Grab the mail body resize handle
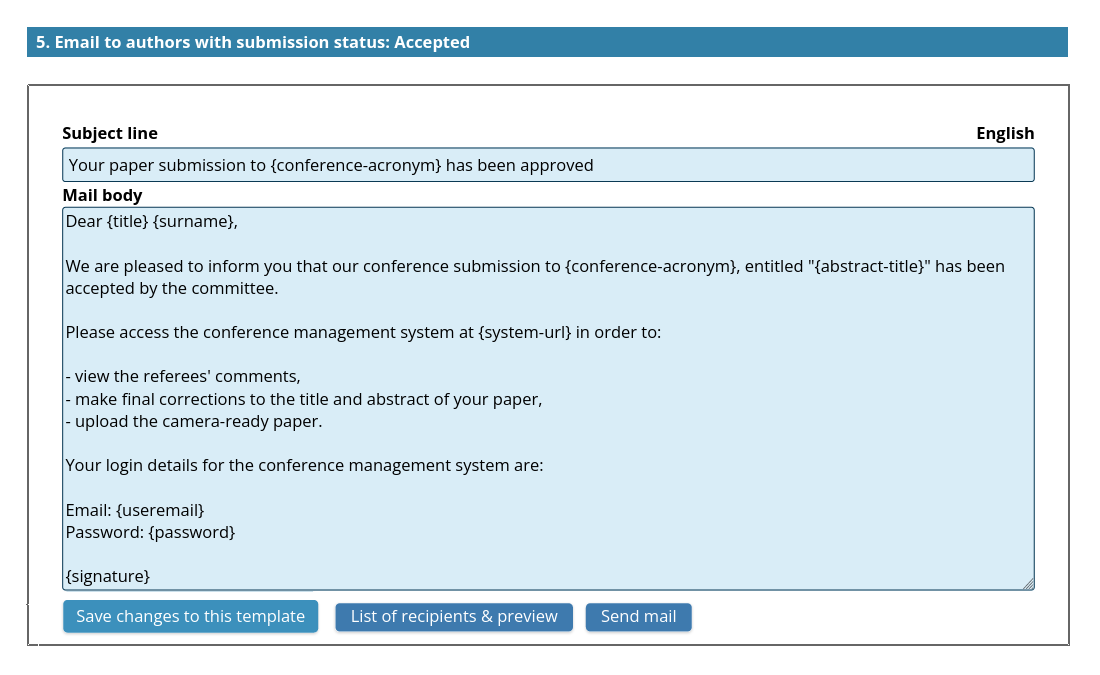 tap(1028, 584)
